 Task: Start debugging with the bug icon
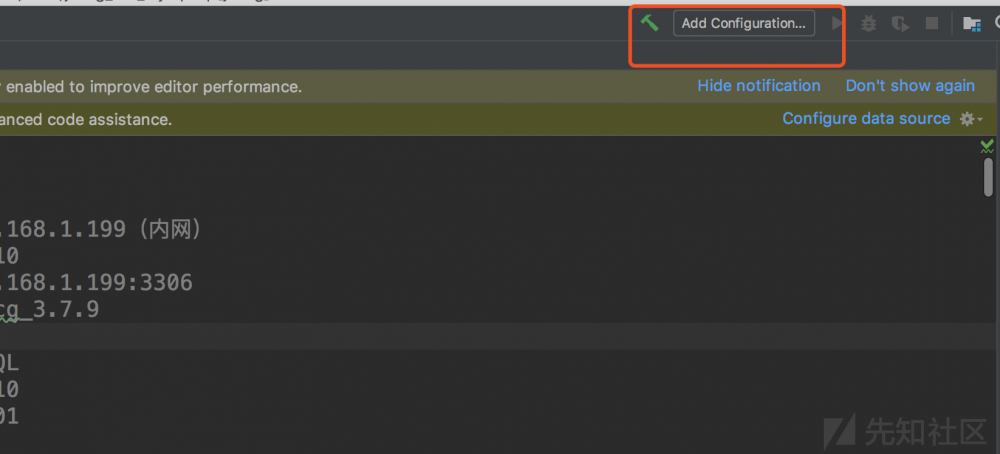click(869, 23)
